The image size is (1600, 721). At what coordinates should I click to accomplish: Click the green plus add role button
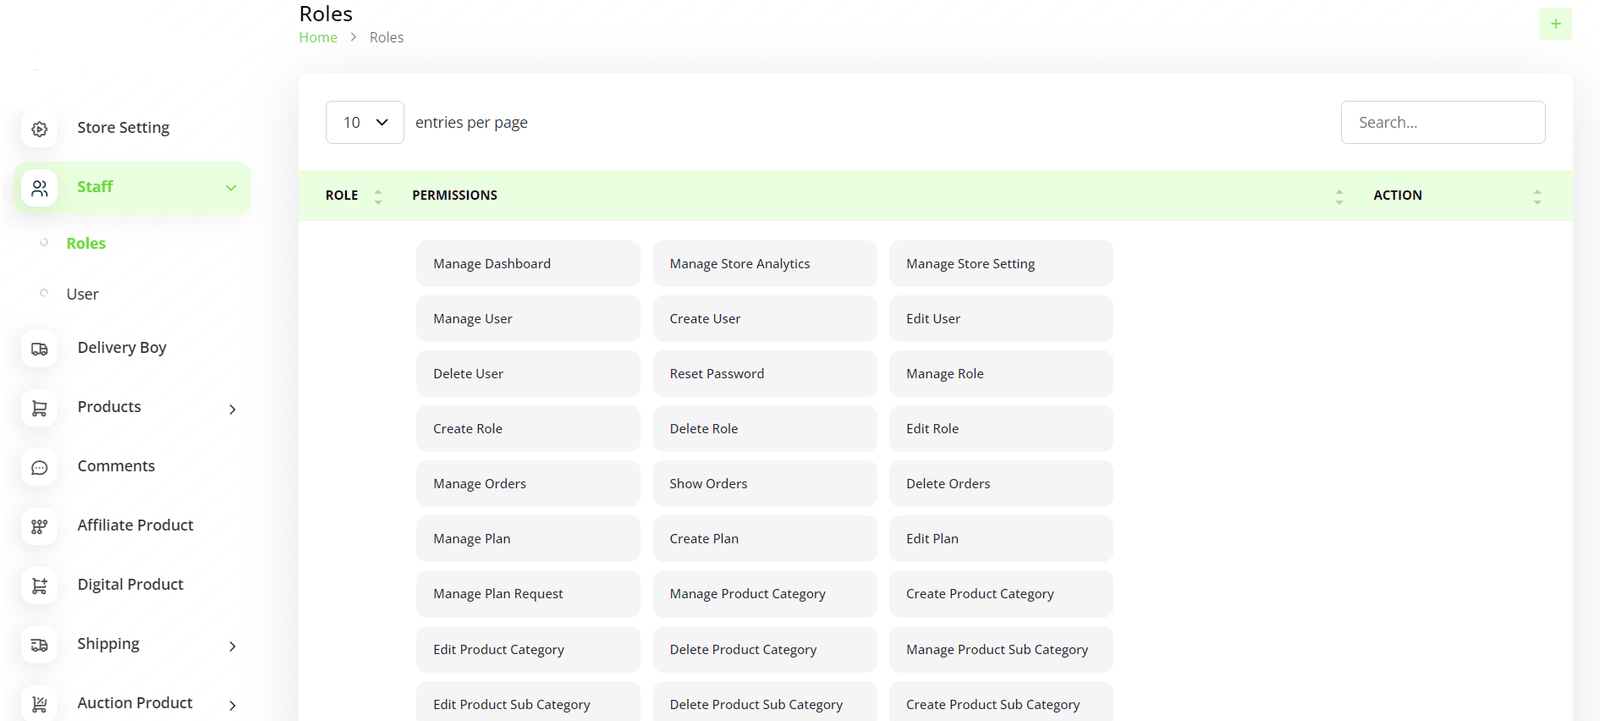click(x=1554, y=24)
